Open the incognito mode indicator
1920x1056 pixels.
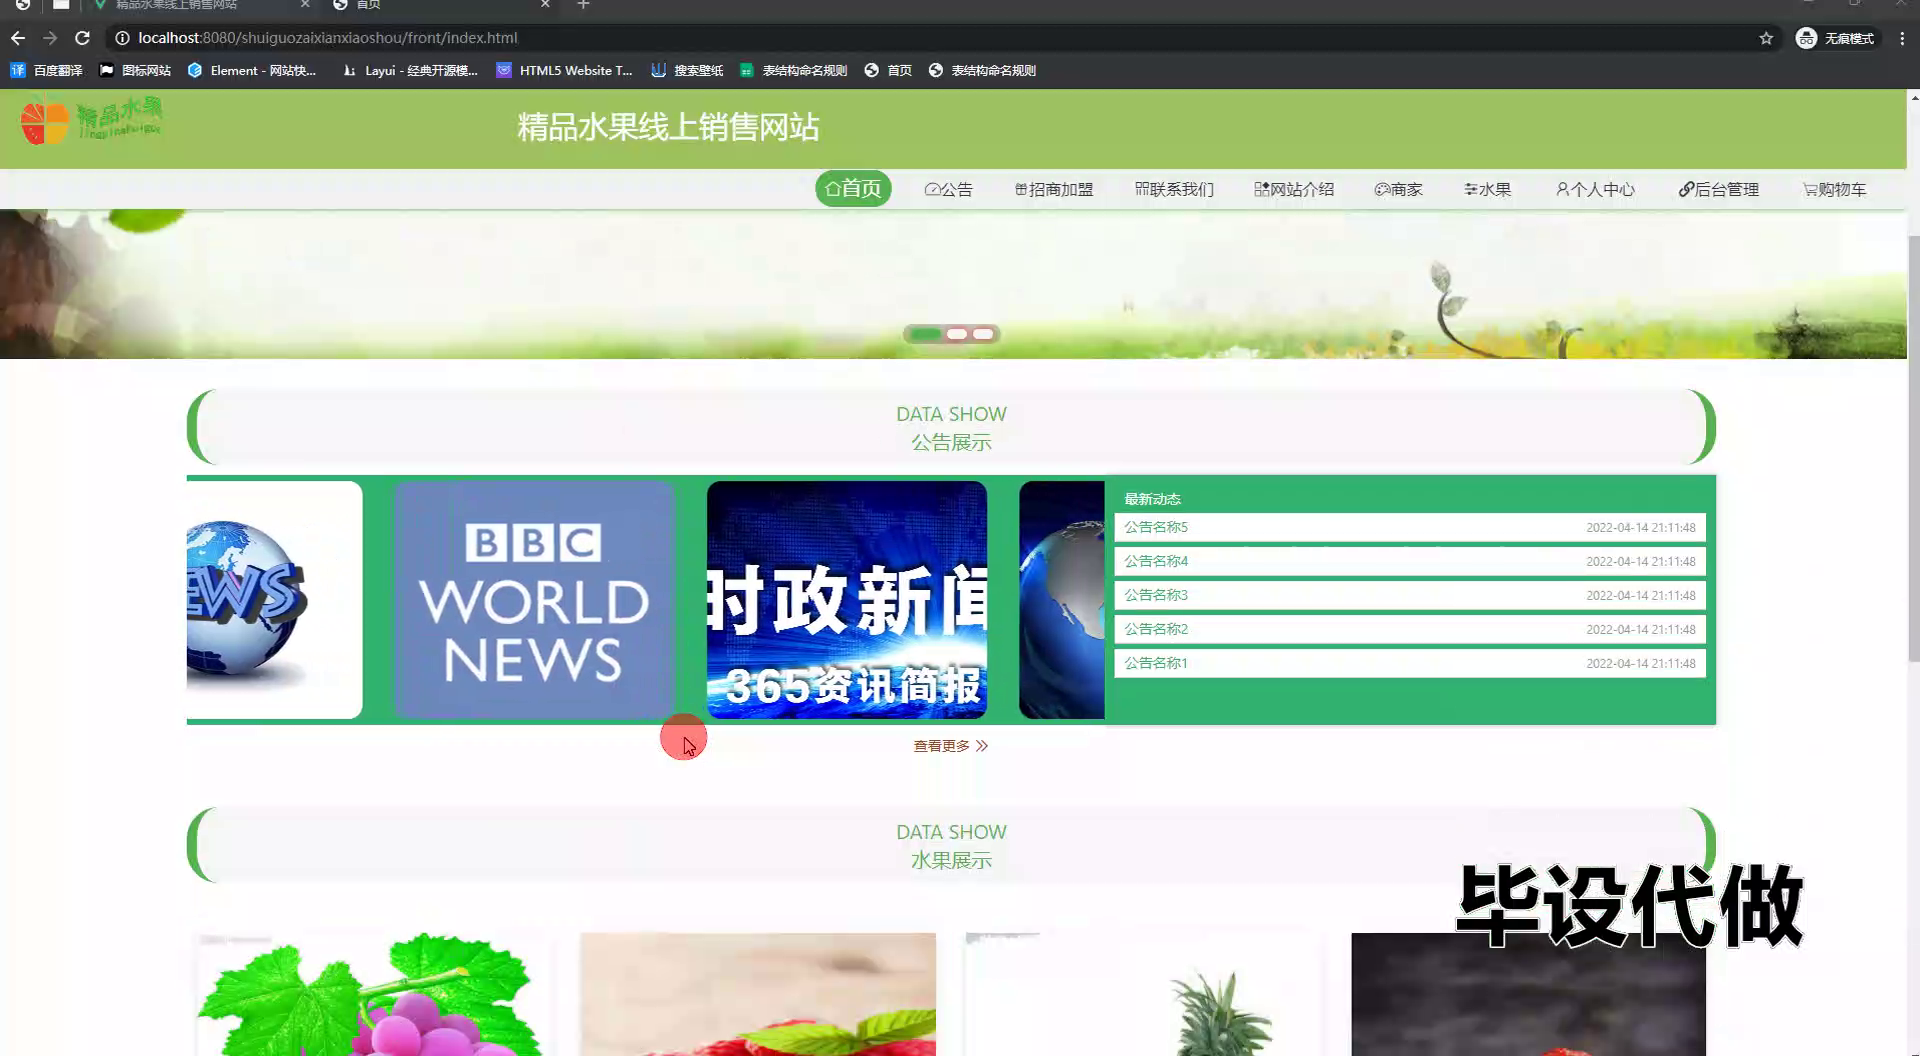point(1836,38)
